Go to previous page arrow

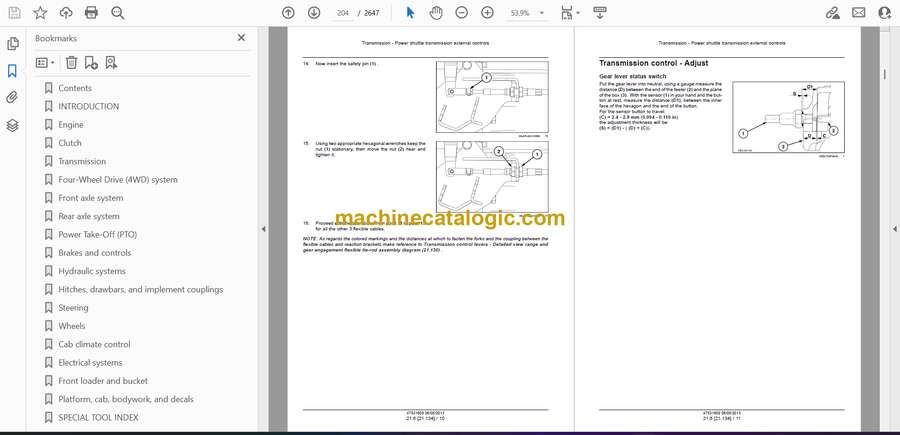(x=288, y=13)
